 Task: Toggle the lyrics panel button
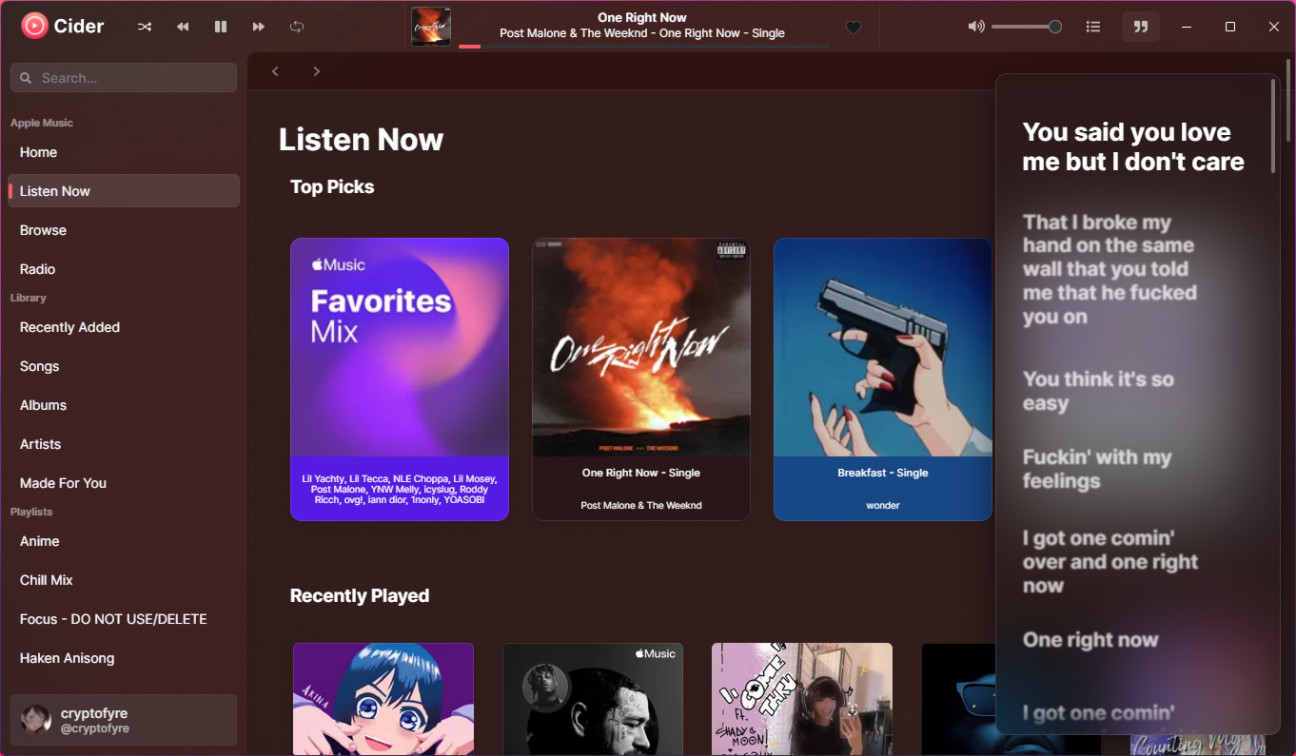coord(1140,27)
